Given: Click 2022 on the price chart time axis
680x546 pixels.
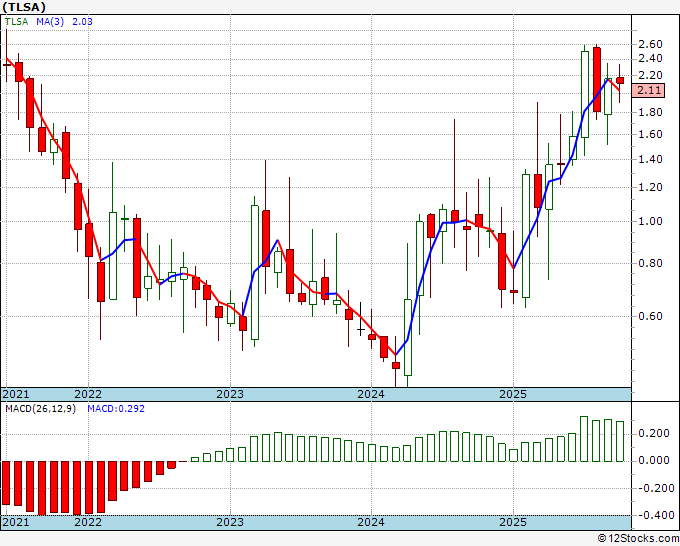Looking at the screenshot, I should click(x=88, y=394).
